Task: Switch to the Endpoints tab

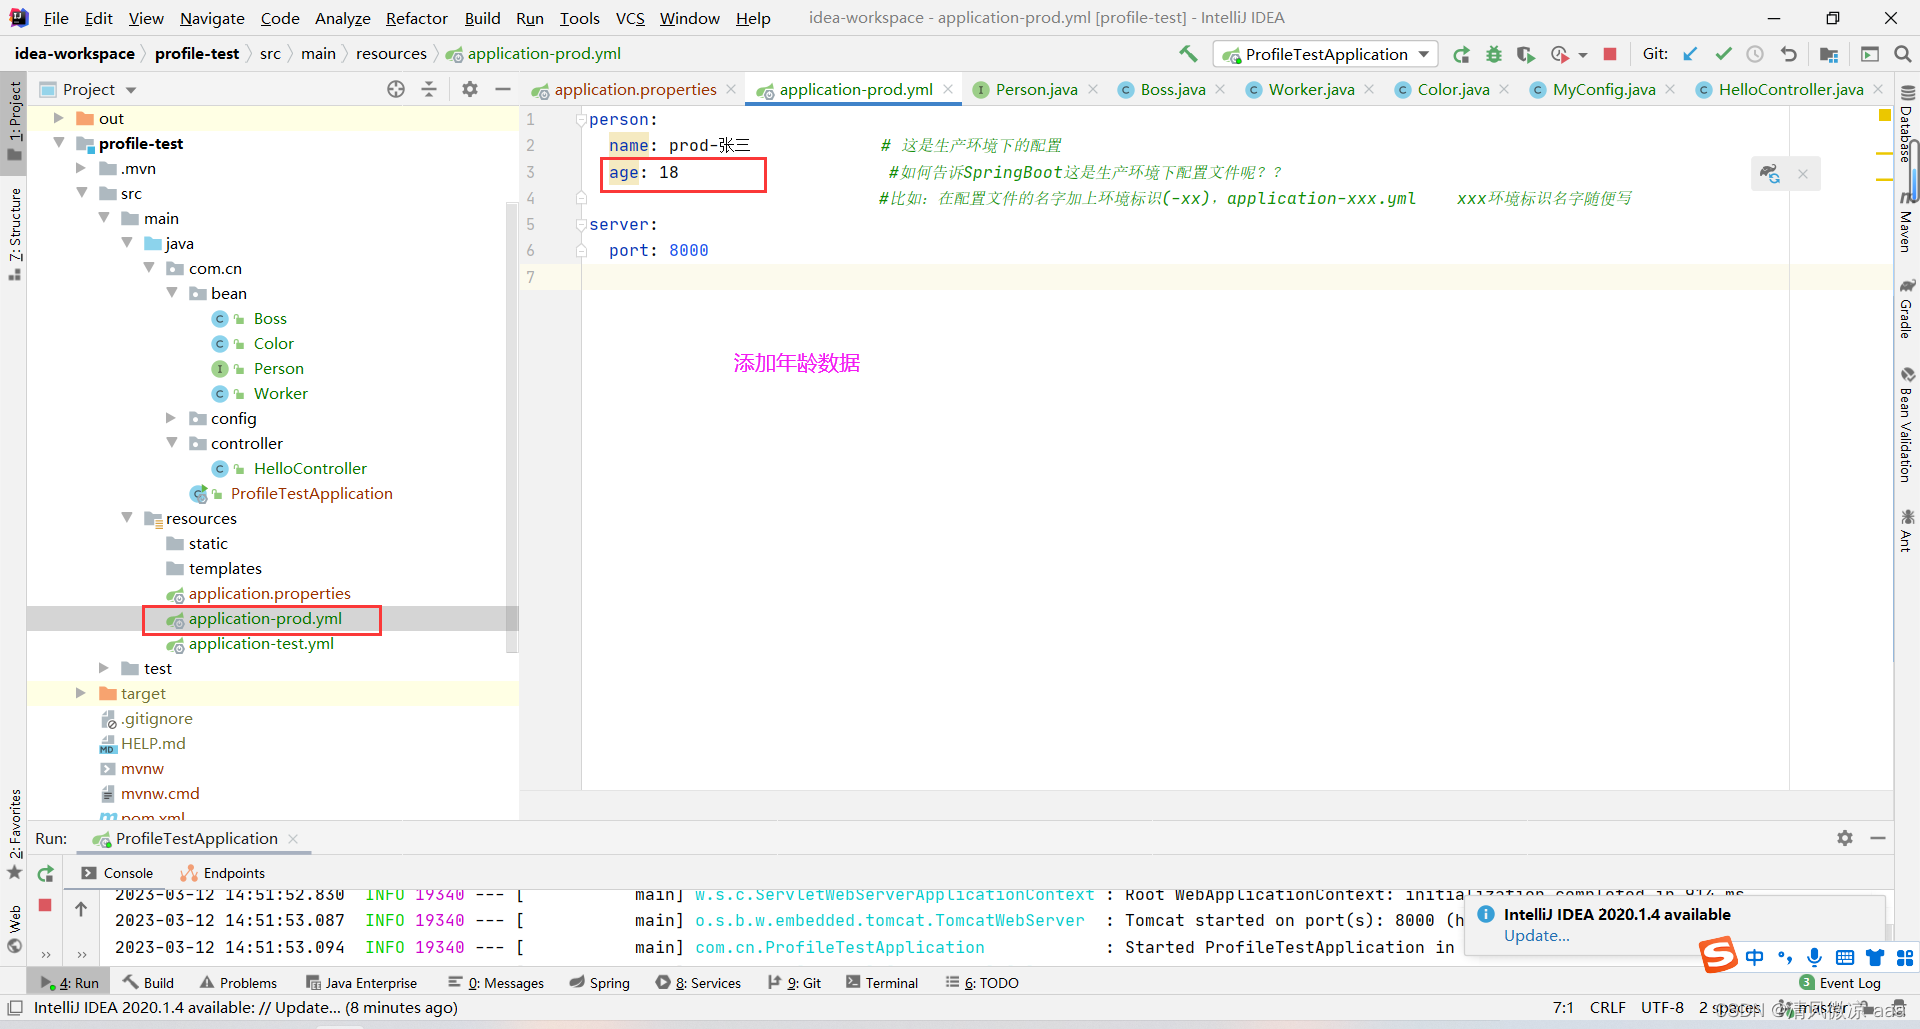Action: click(x=222, y=873)
